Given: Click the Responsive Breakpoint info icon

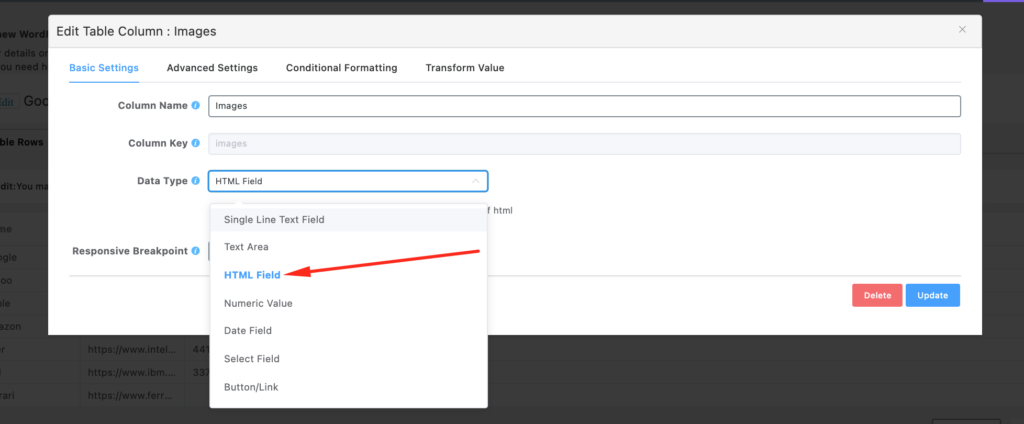Looking at the screenshot, I should tap(195, 251).
